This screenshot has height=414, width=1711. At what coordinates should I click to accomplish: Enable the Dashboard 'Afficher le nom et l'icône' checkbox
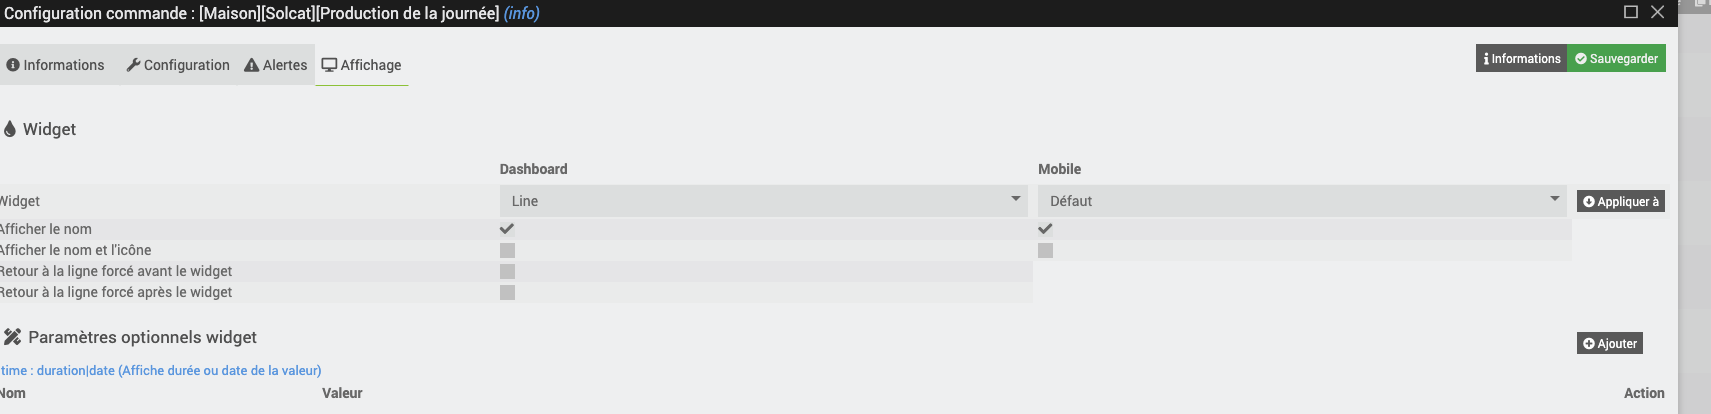[x=507, y=250]
